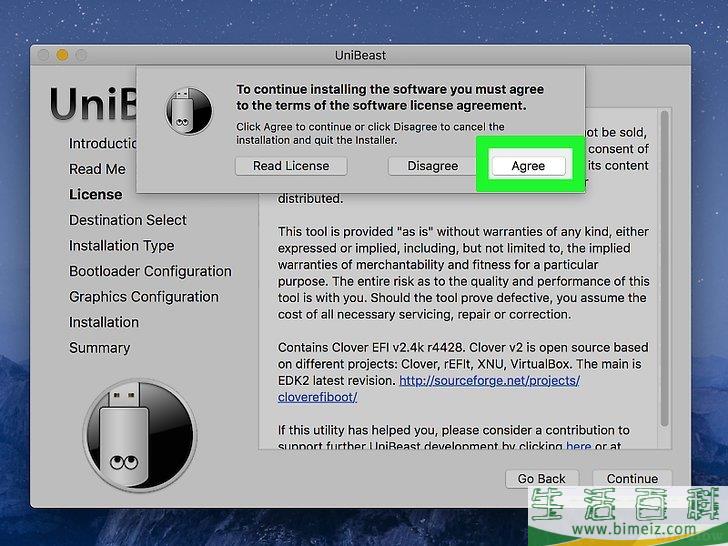This screenshot has height=546, width=728.
Task: Select the Bootloader Configuration step
Action: coord(150,271)
